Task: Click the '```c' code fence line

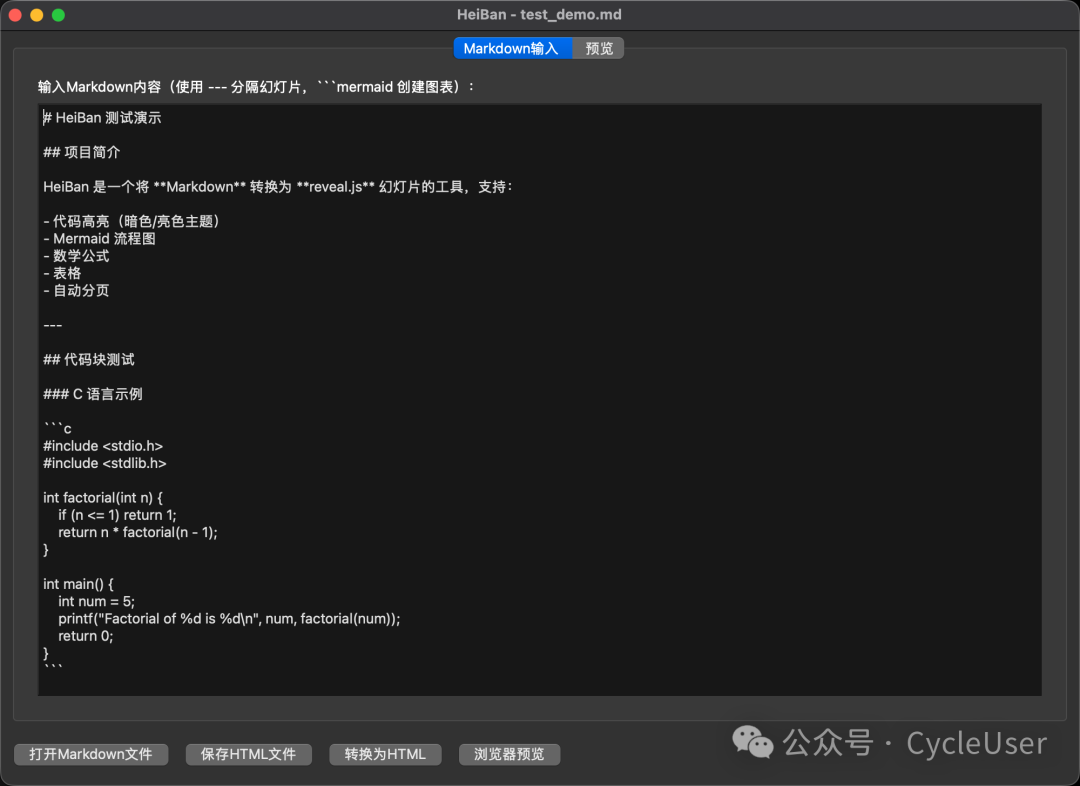Action: click(57, 428)
